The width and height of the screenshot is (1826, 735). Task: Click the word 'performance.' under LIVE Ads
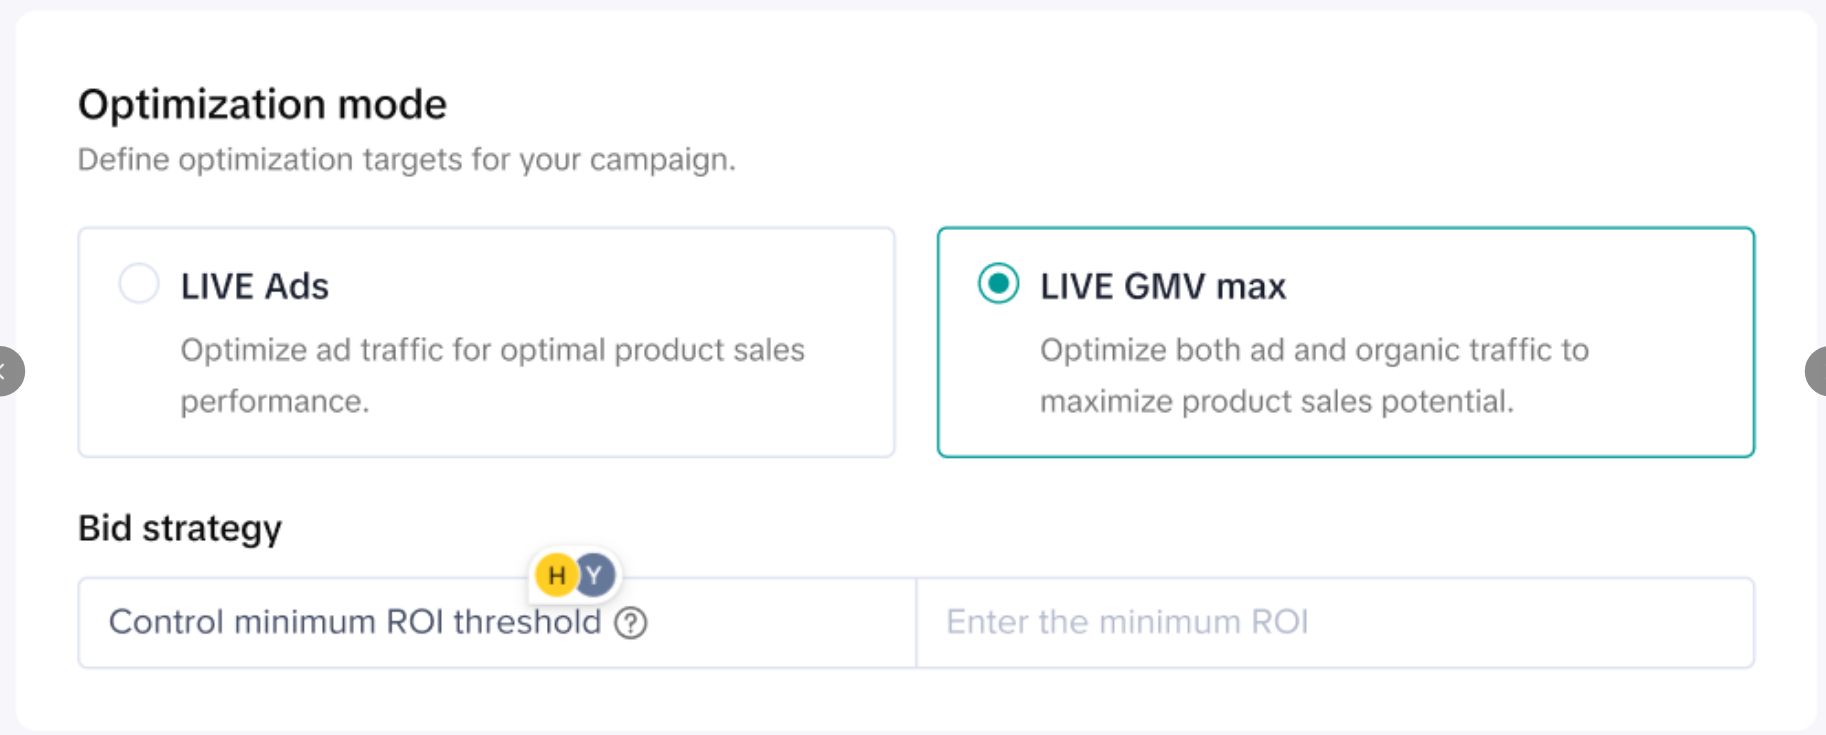click(x=275, y=401)
